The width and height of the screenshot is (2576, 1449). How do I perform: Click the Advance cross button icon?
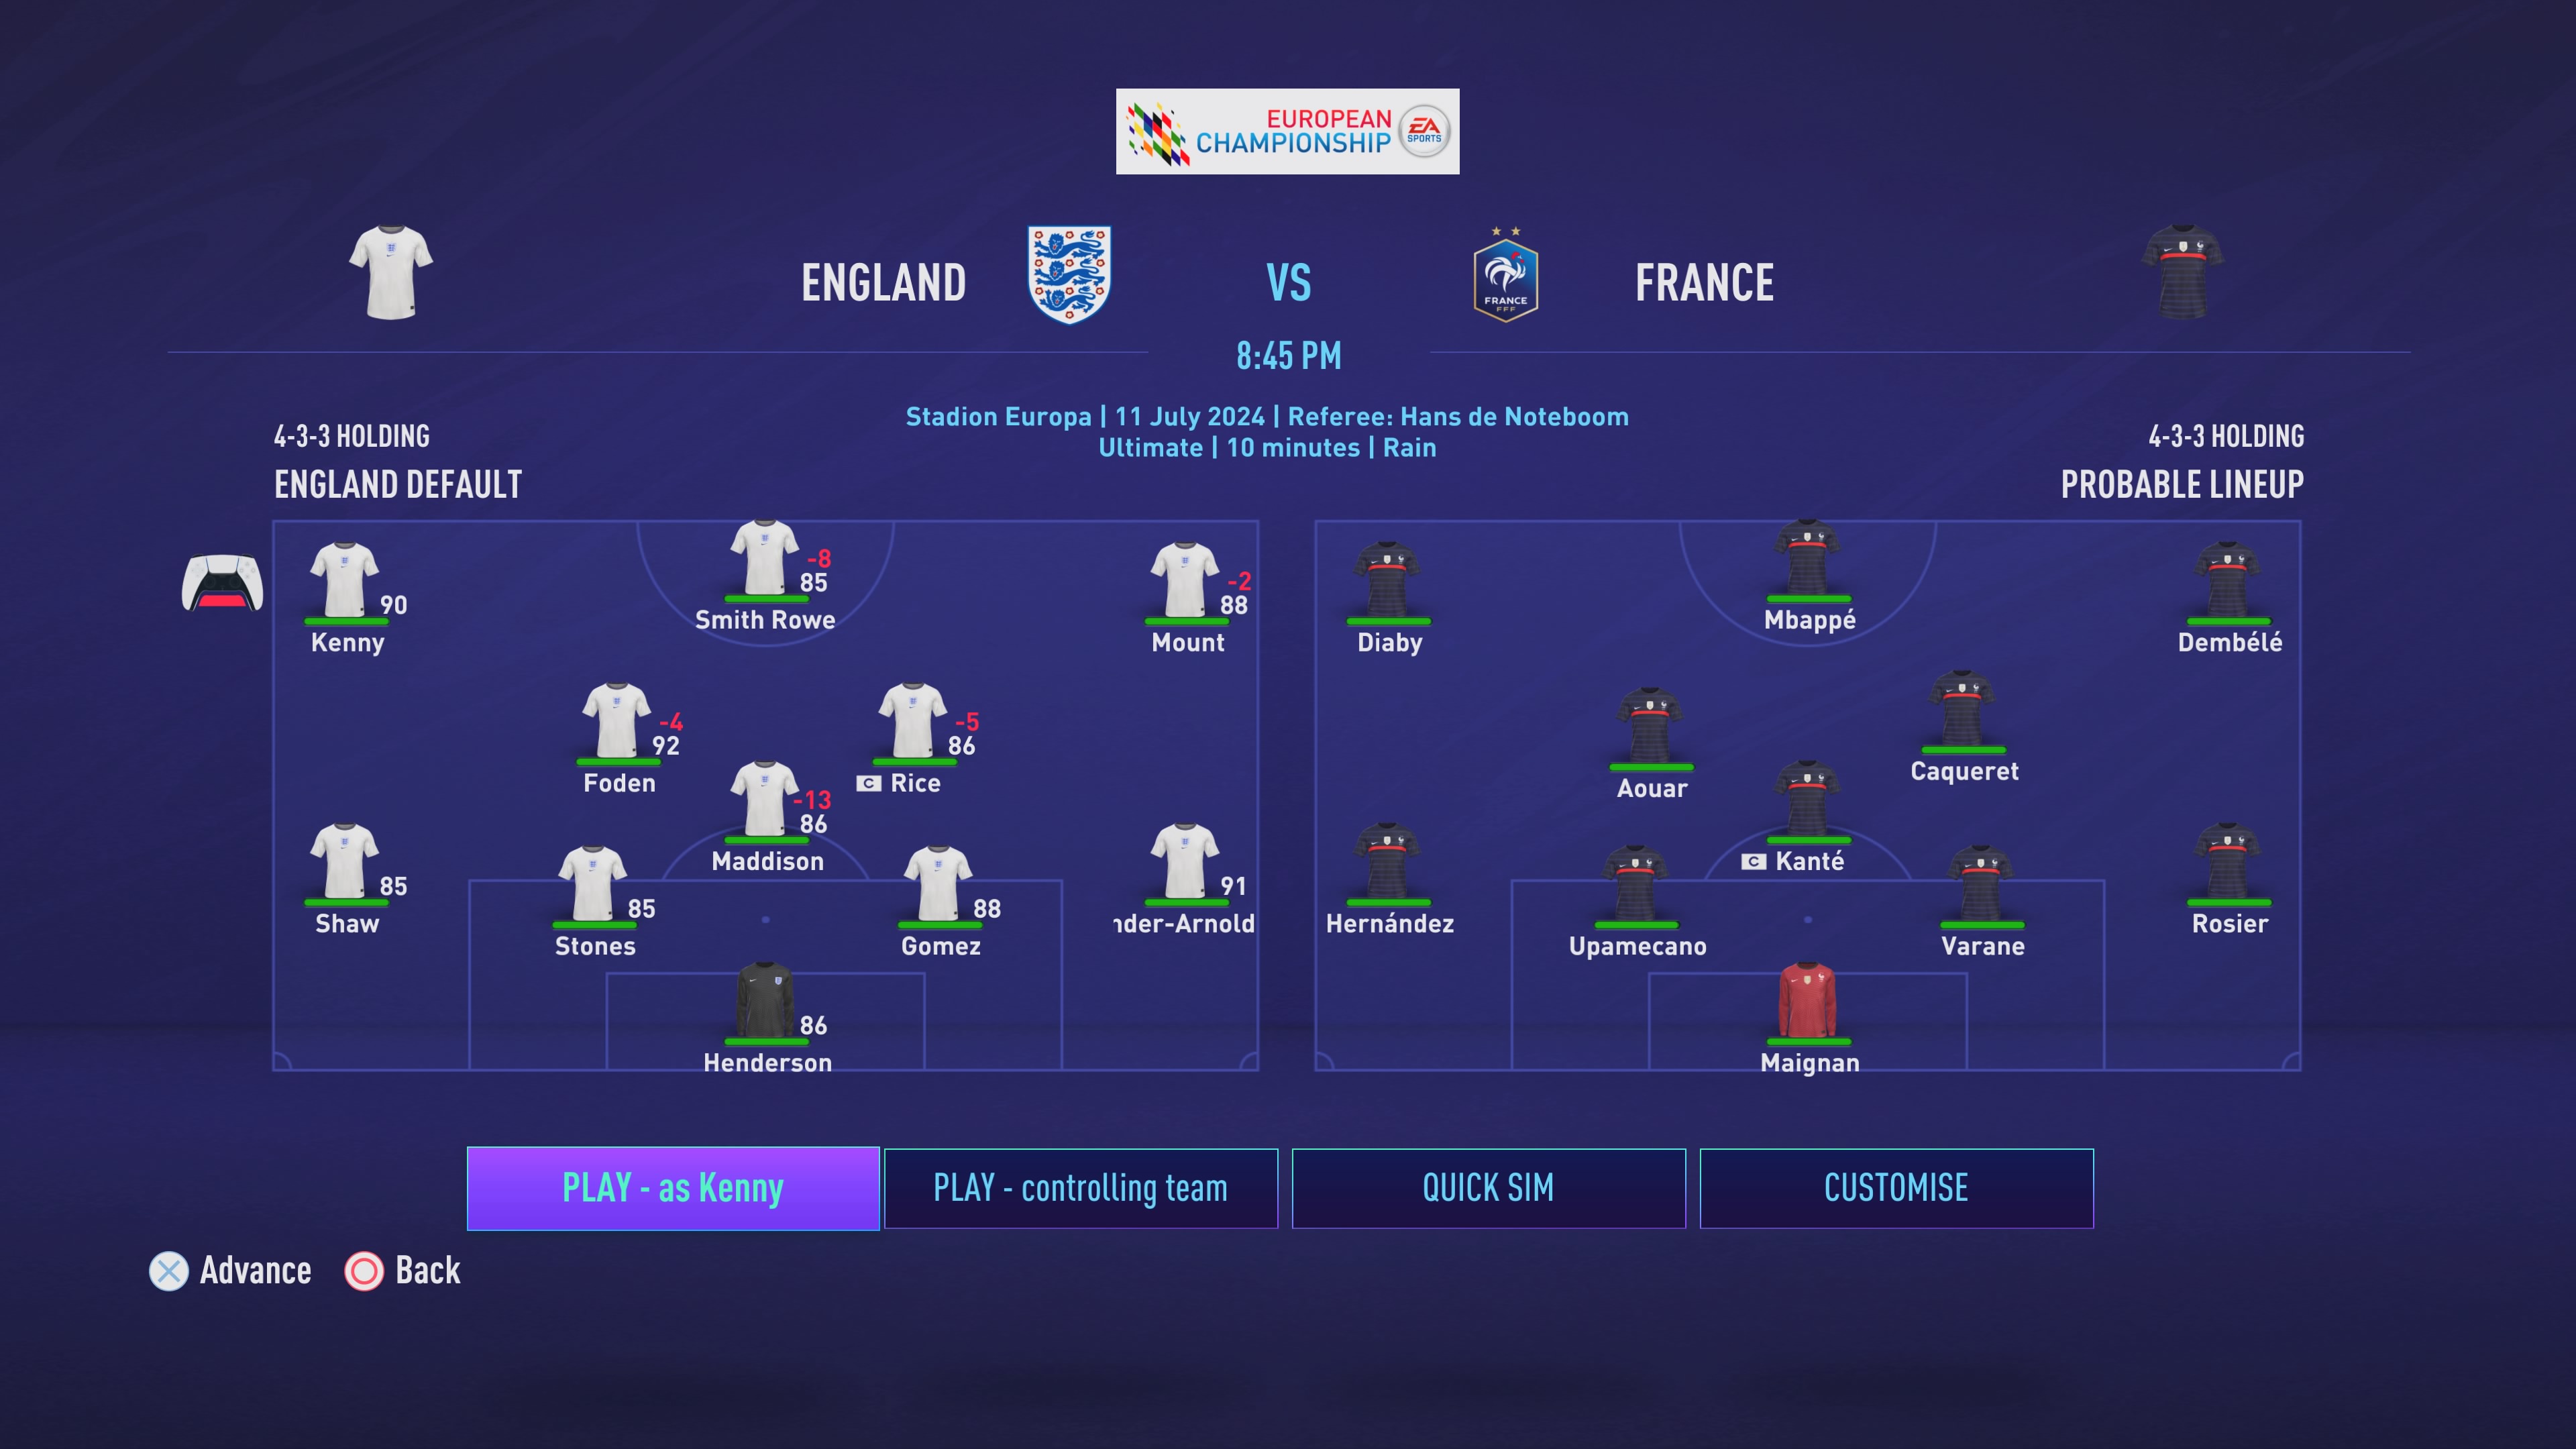168,1271
